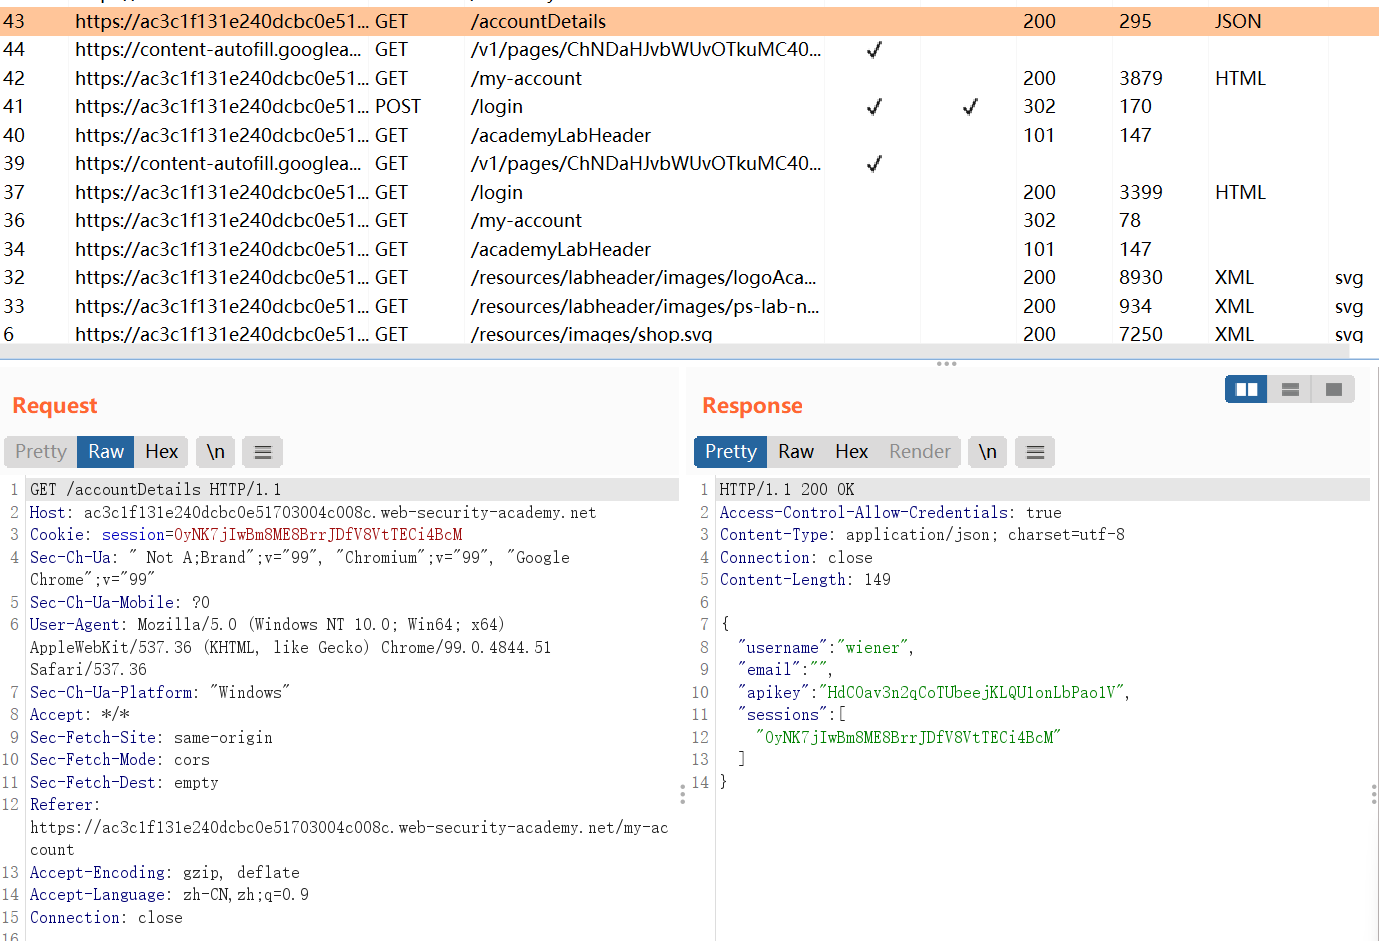Screen dimensions: 1379x941
Task: Select history row 34 /academyLabHeader
Action: pyautogui.click(x=689, y=249)
